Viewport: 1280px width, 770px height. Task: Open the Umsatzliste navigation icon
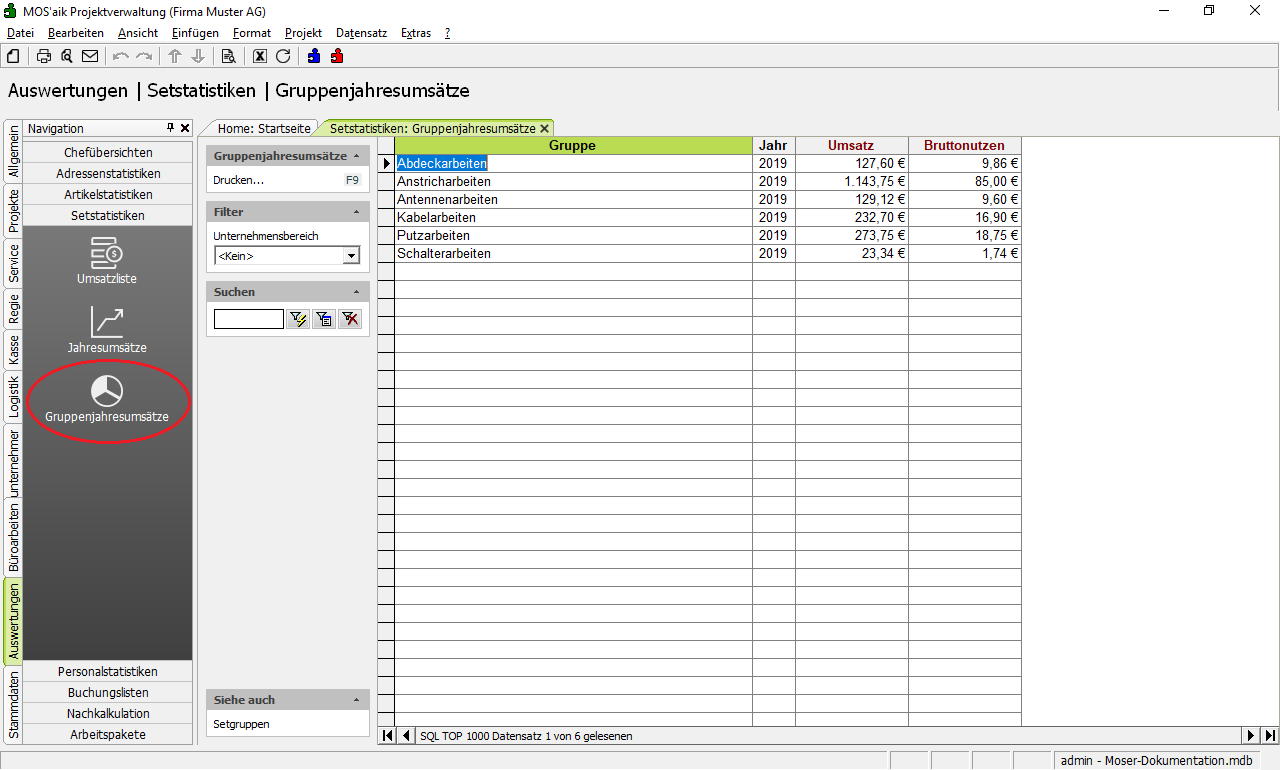tap(107, 260)
